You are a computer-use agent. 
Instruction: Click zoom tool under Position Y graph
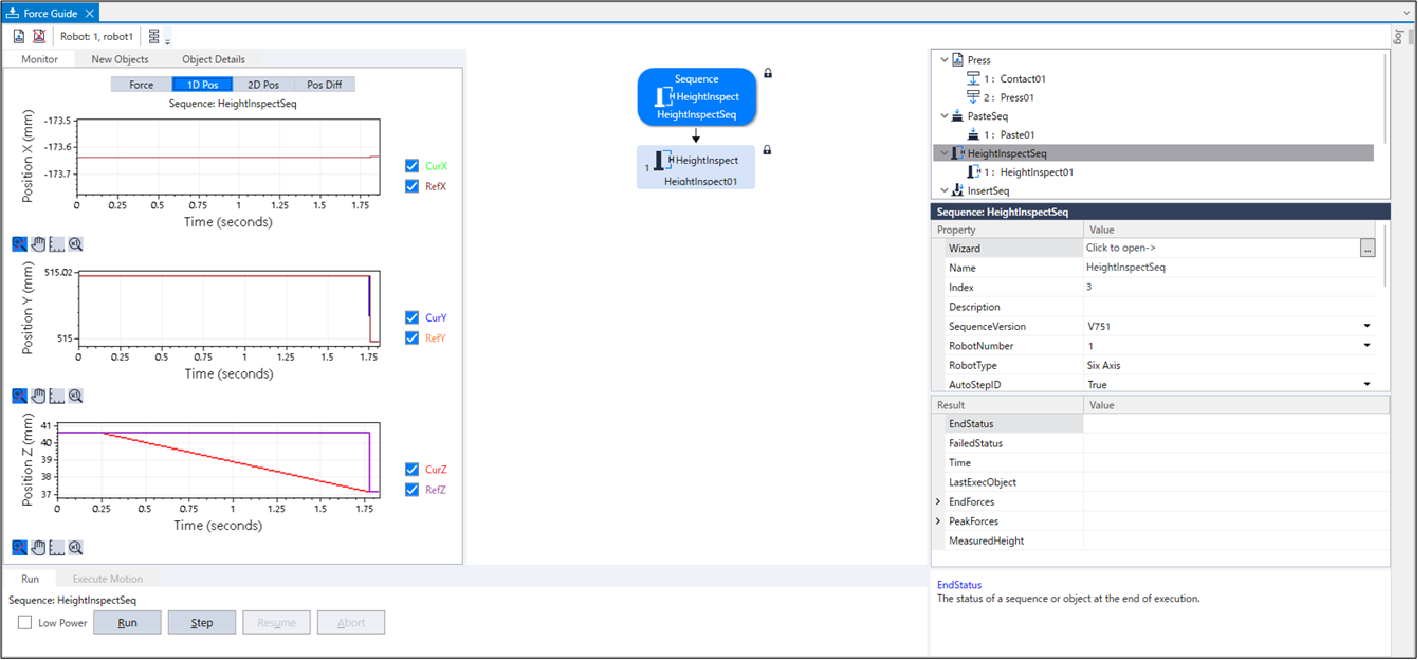tap(20, 396)
